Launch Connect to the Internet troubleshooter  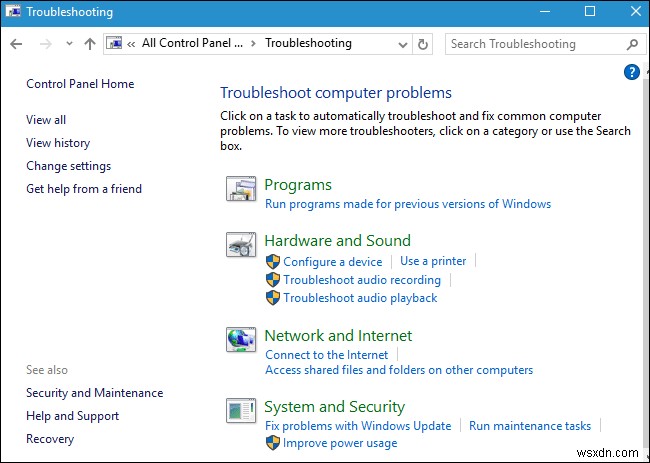pos(327,355)
